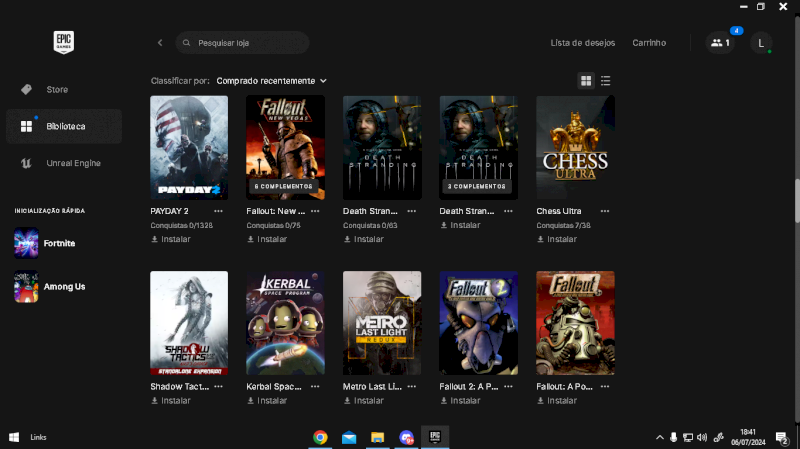Click the taskbar clock and date
The image size is (800, 449).
[x=748, y=437]
